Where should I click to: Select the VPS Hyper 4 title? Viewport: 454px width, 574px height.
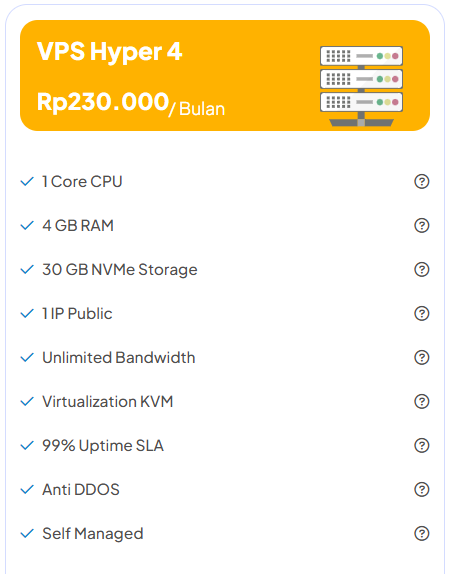109,52
